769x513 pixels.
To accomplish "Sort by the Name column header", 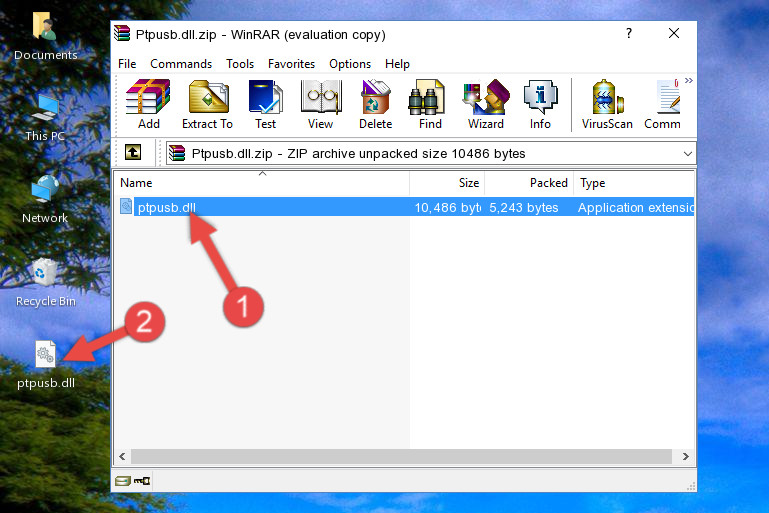I will click(x=262, y=183).
